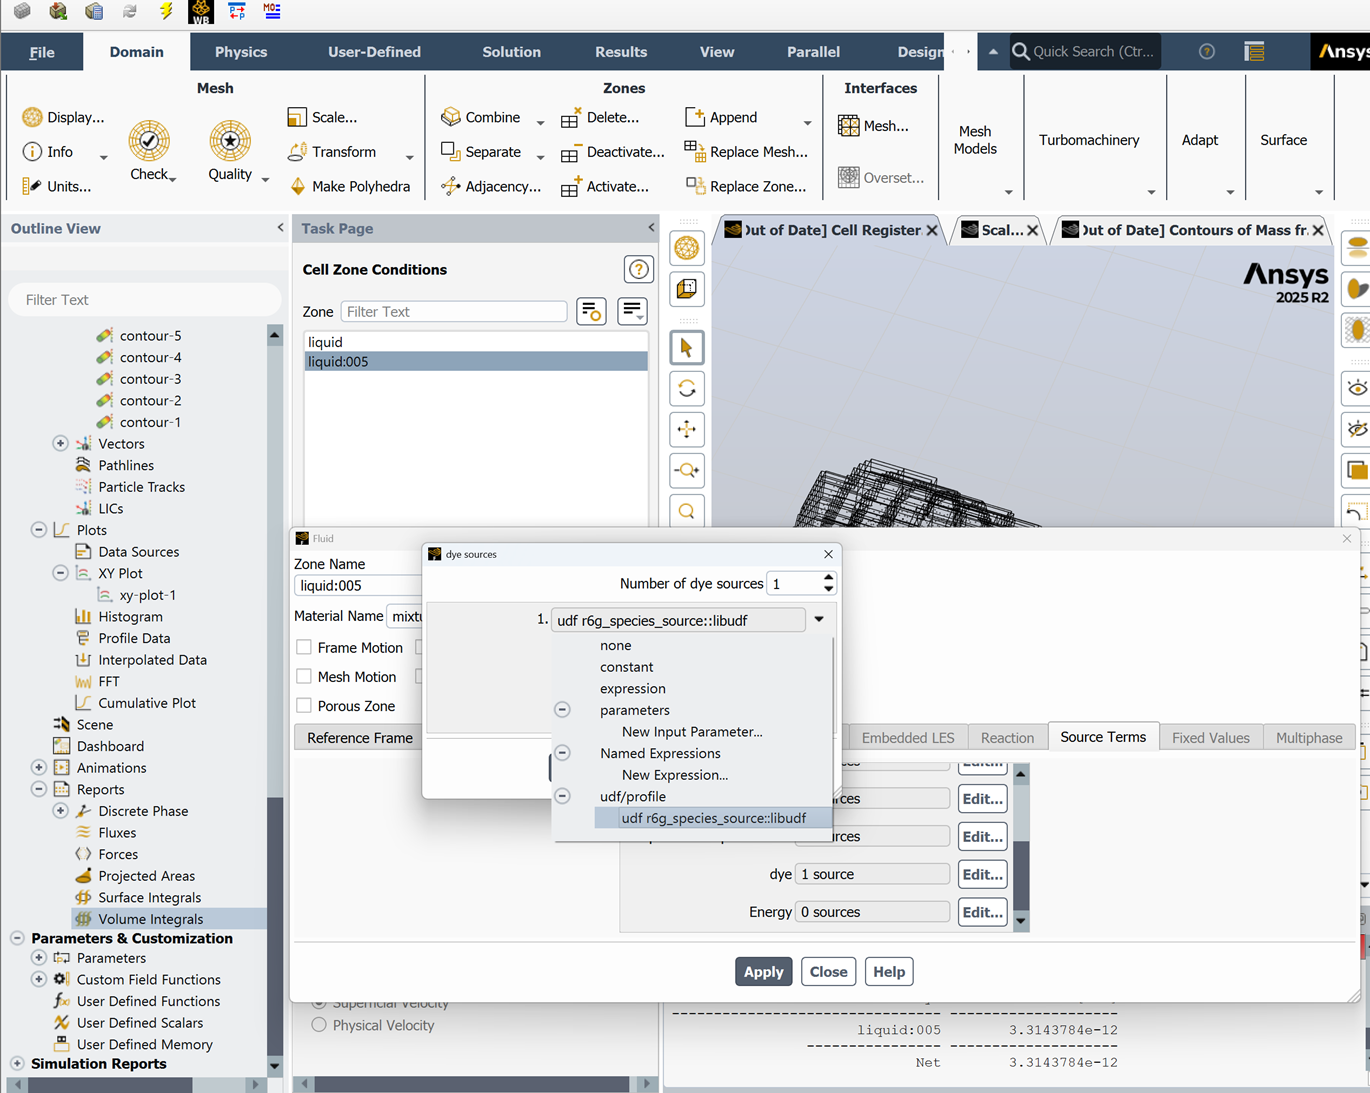1370x1093 pixels.
Task: Enable the Frame Motion checkbox
Action: [304, 648]
